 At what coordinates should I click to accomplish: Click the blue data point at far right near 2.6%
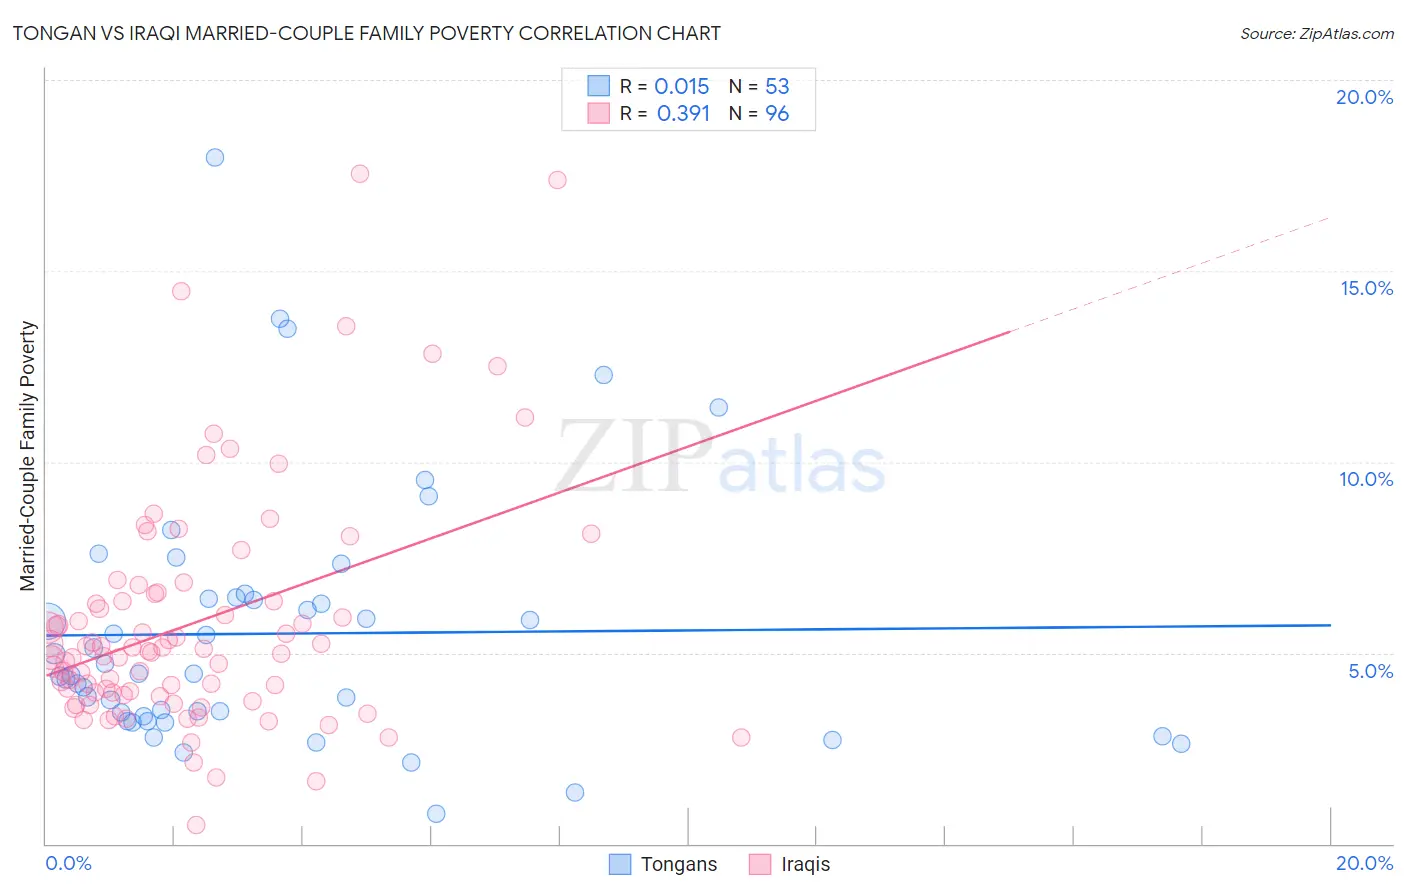pyautogui.click(x=1181, y=743)
